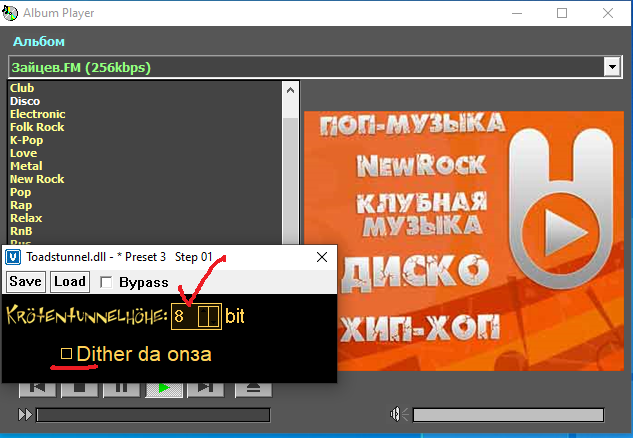Click the previous track button
633x438 pixels.
38,389
